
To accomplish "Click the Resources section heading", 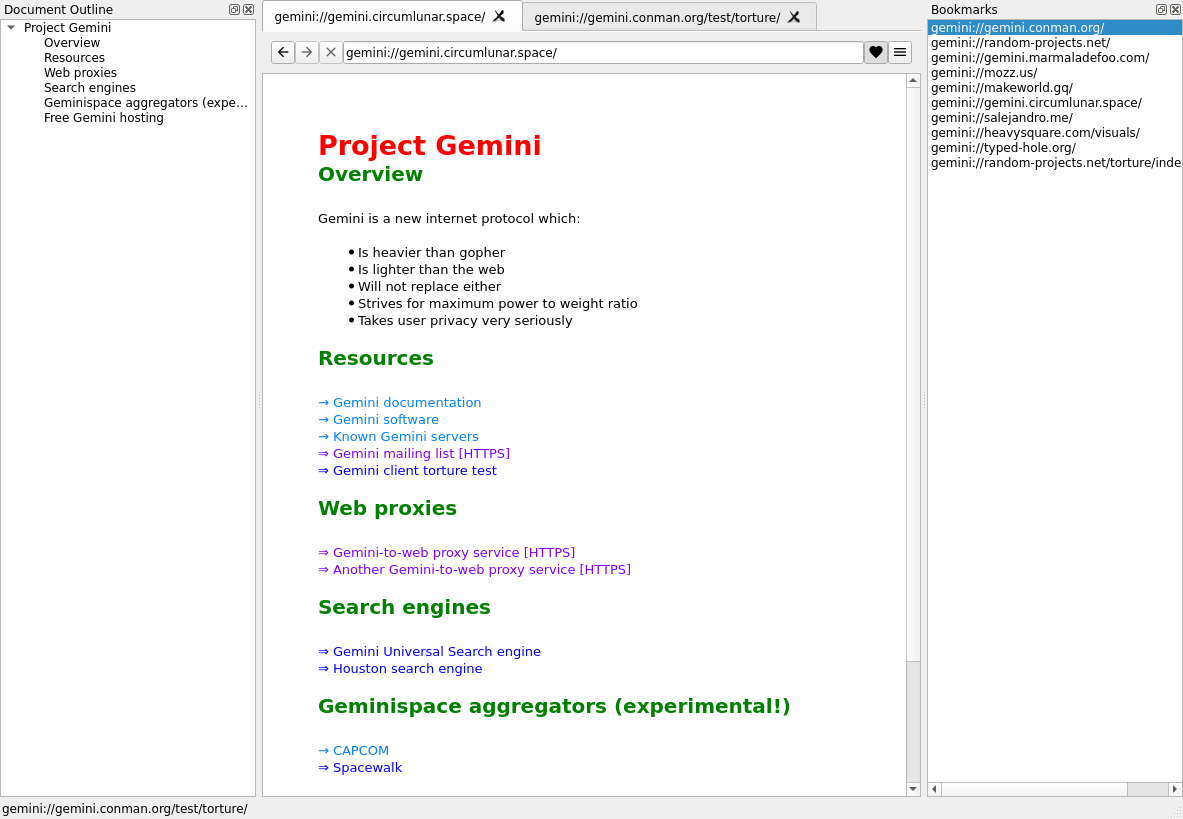I will tap(376, 358).
